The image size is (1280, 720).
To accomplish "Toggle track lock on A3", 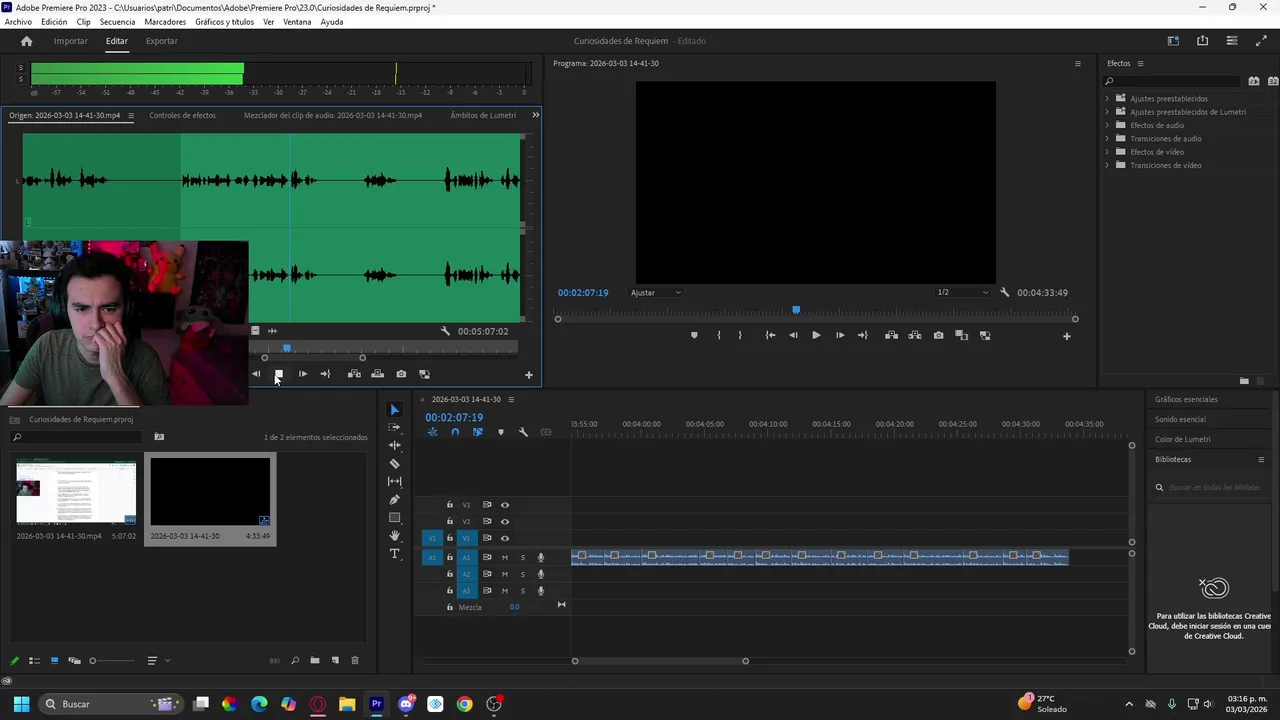I will pos(450,591).
